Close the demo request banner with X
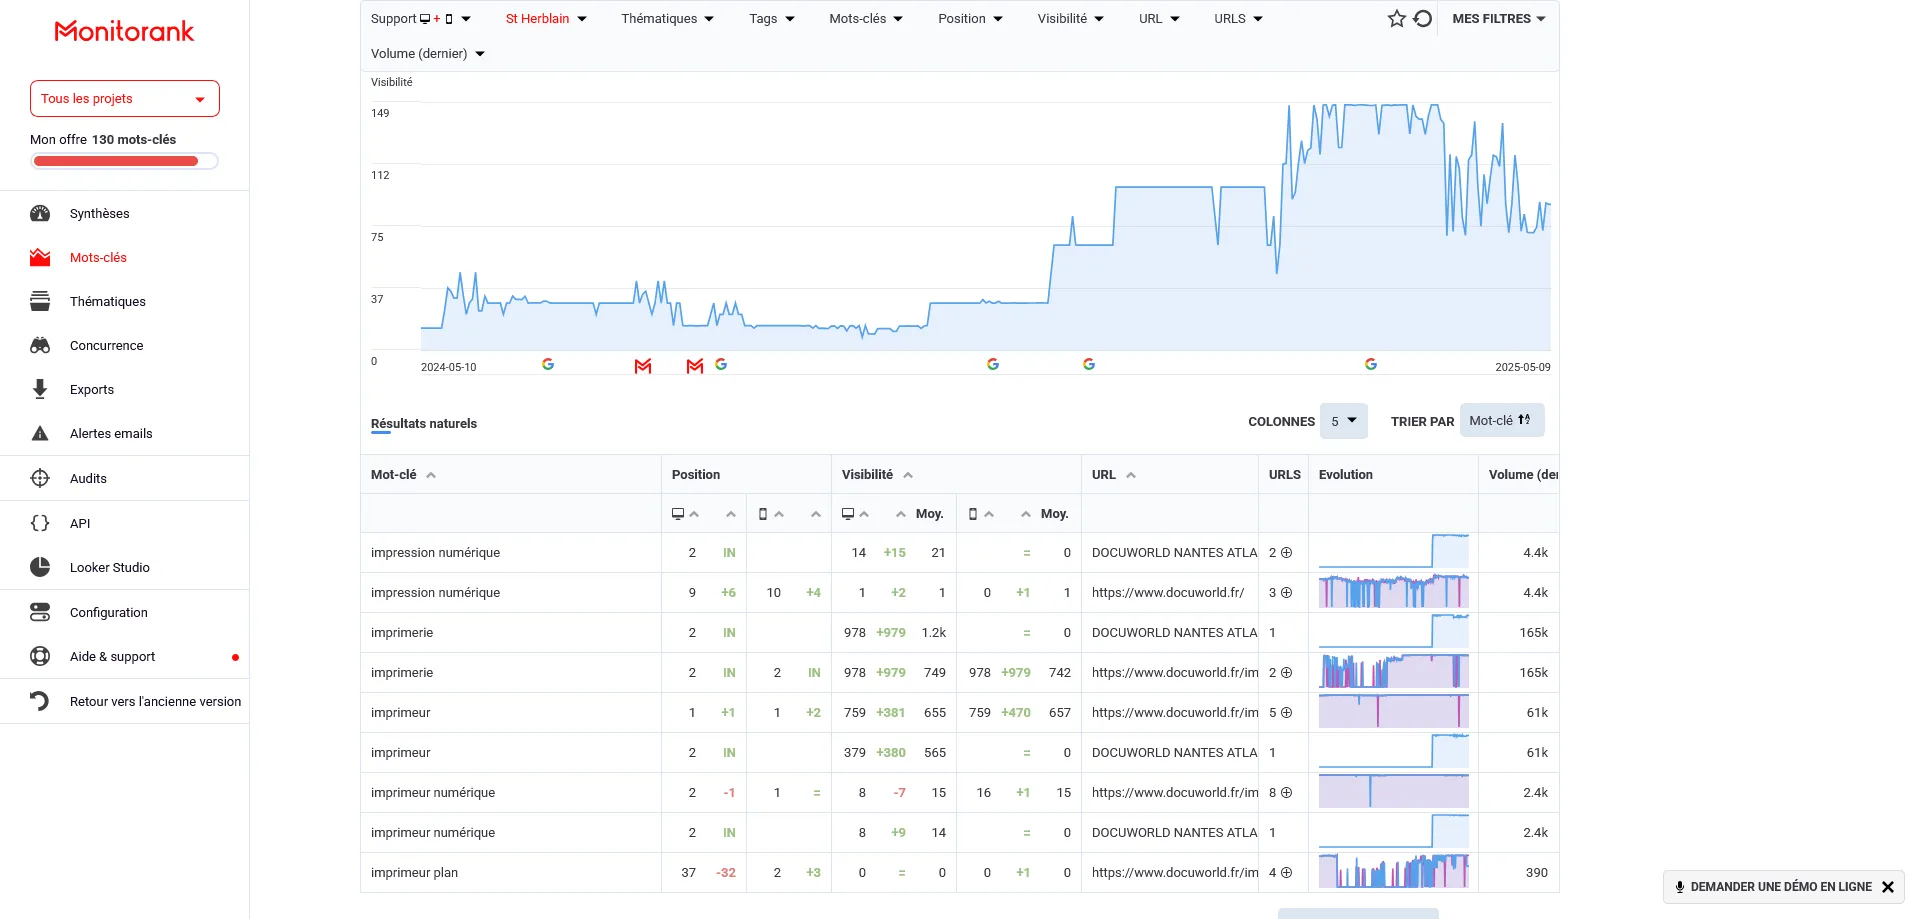Viewport: 1920px width, 919px height. click(1888, 887)
